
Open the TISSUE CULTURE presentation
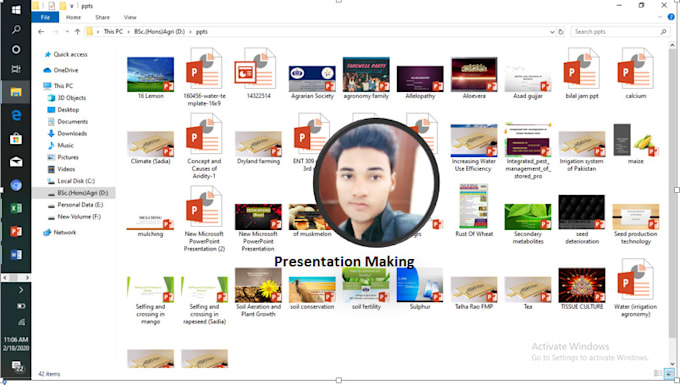click(x=582, y=288)
